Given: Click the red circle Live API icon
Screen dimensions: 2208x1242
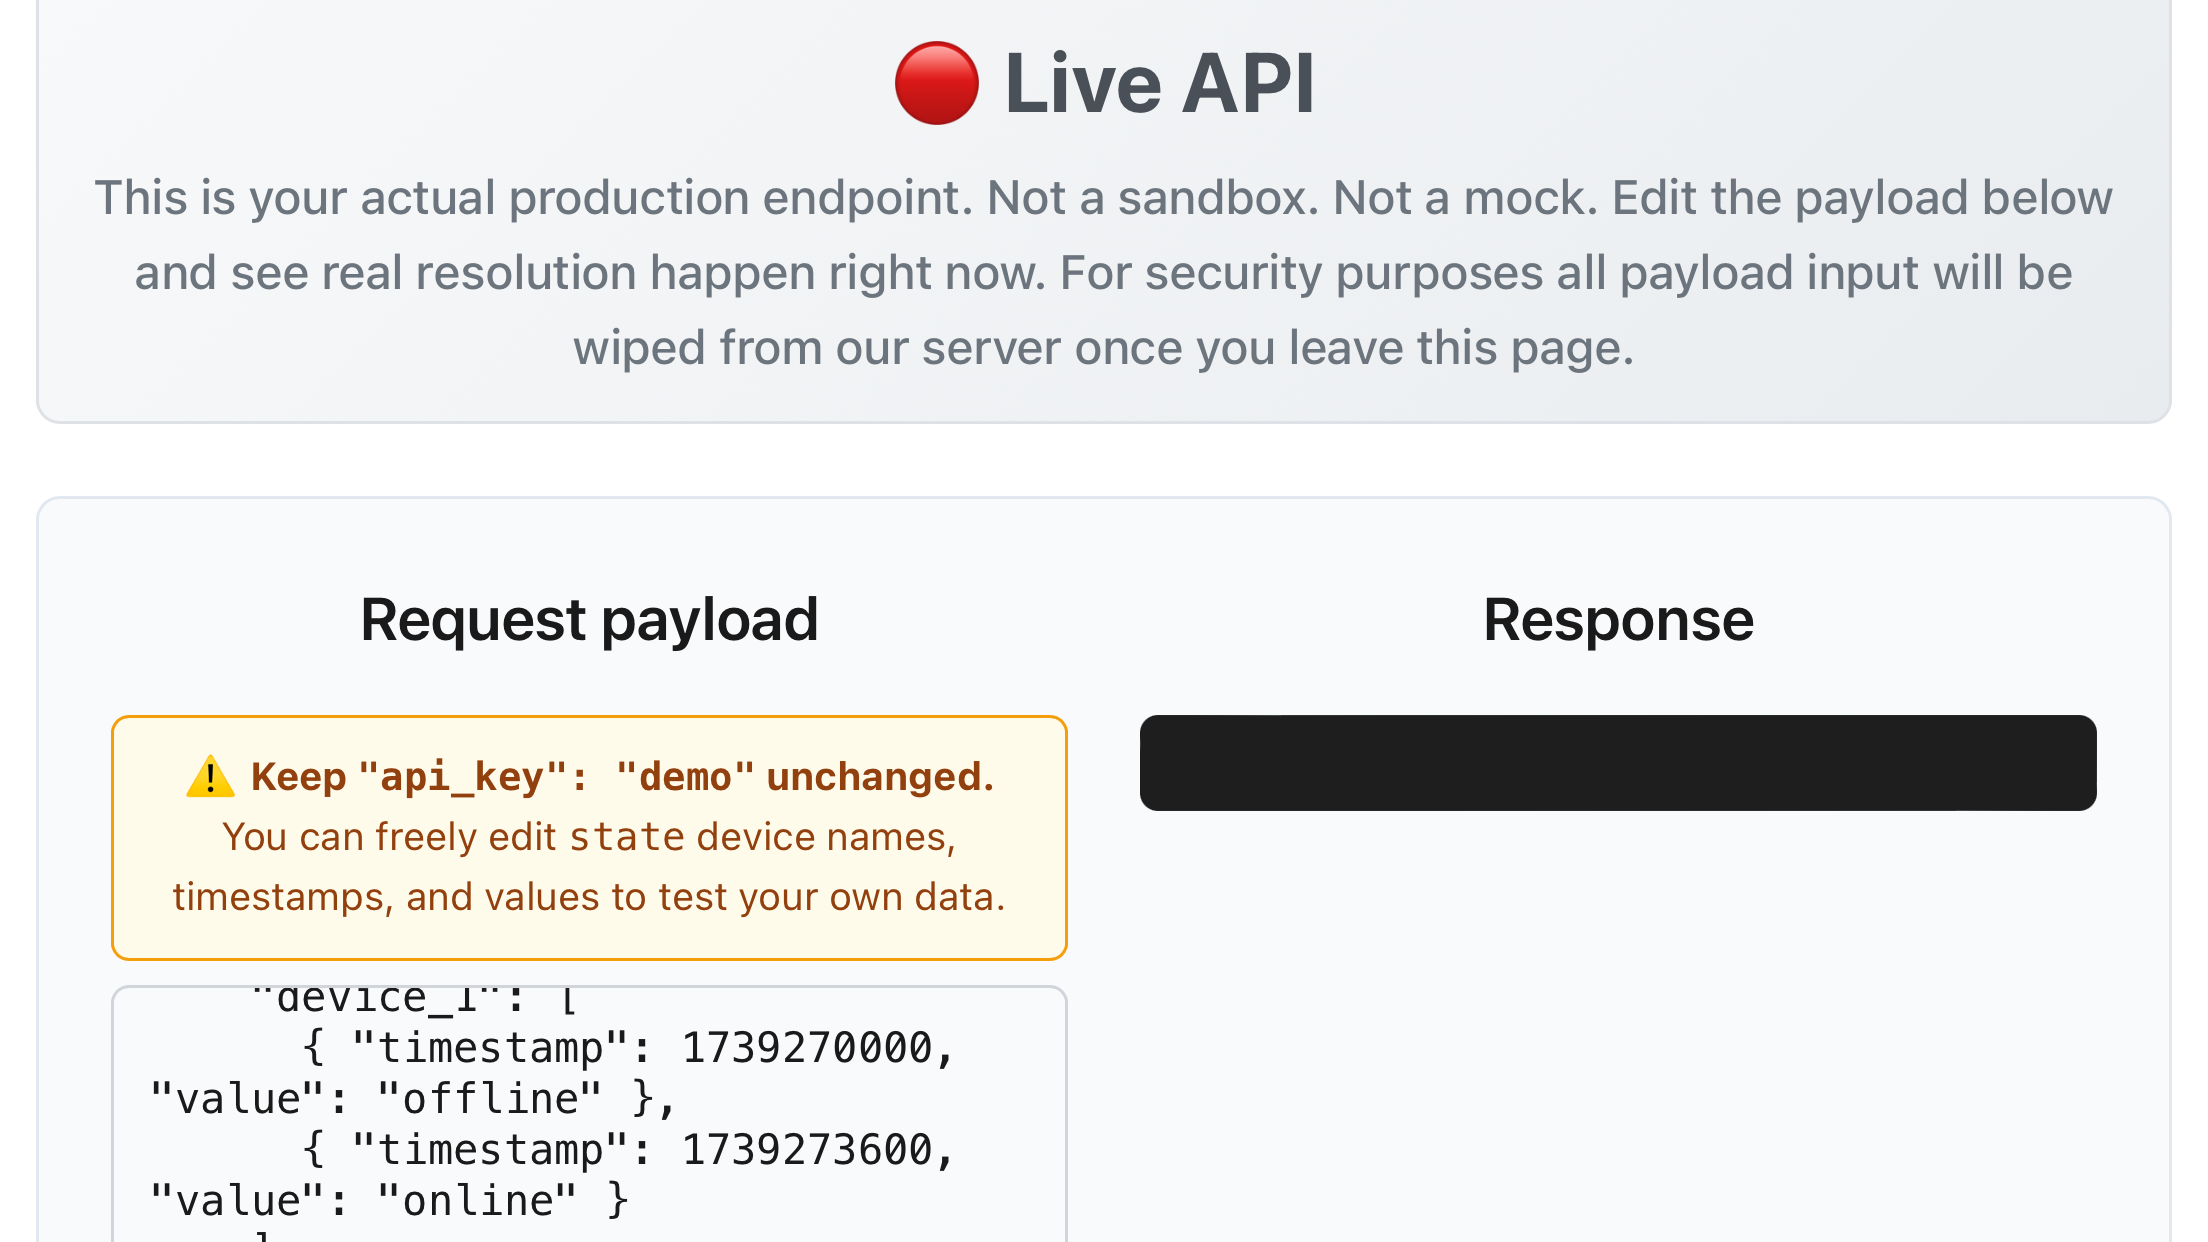Looking at the screenshot, I should (x=936, y=83).
